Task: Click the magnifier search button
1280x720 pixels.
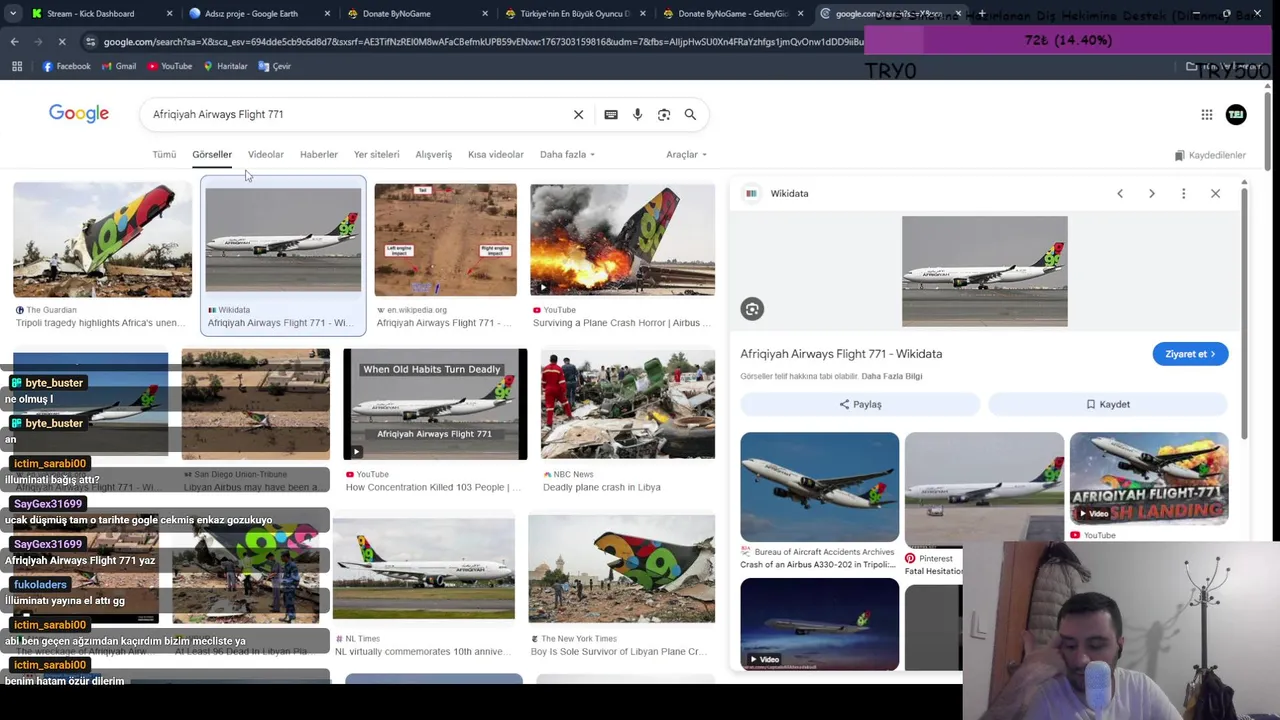Action: tap(690, 115)
